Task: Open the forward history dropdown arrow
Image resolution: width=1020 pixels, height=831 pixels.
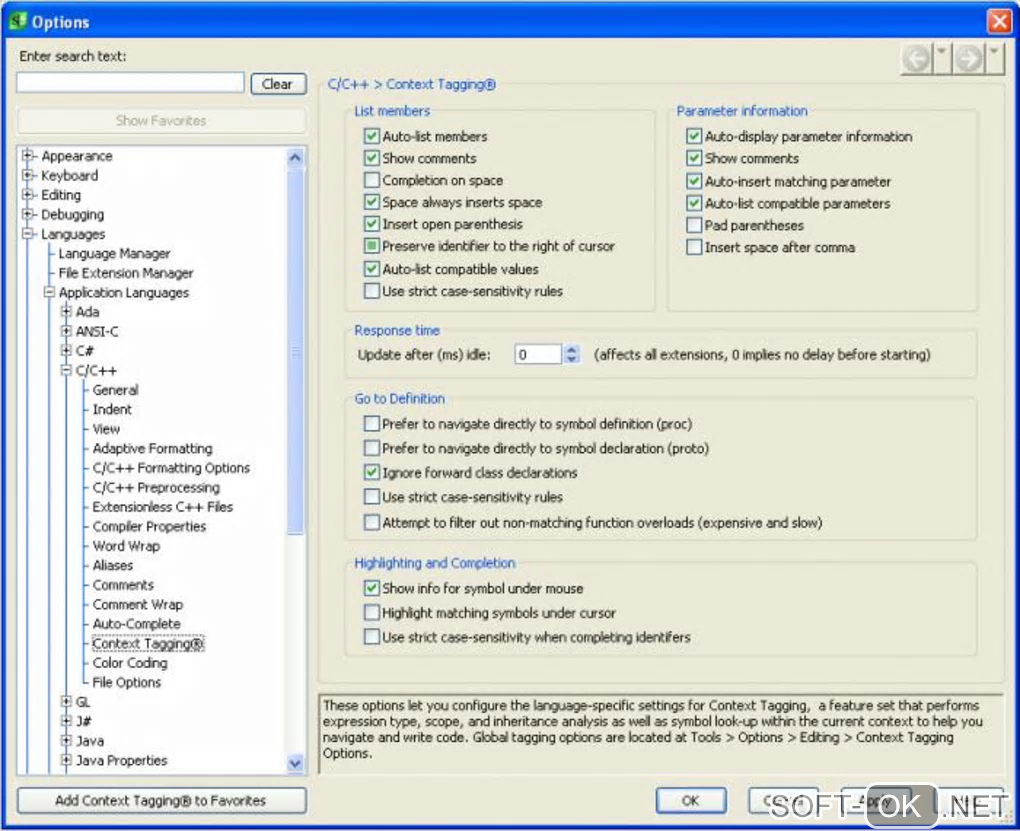Action: pyautogui.click(x=995, y=59)
